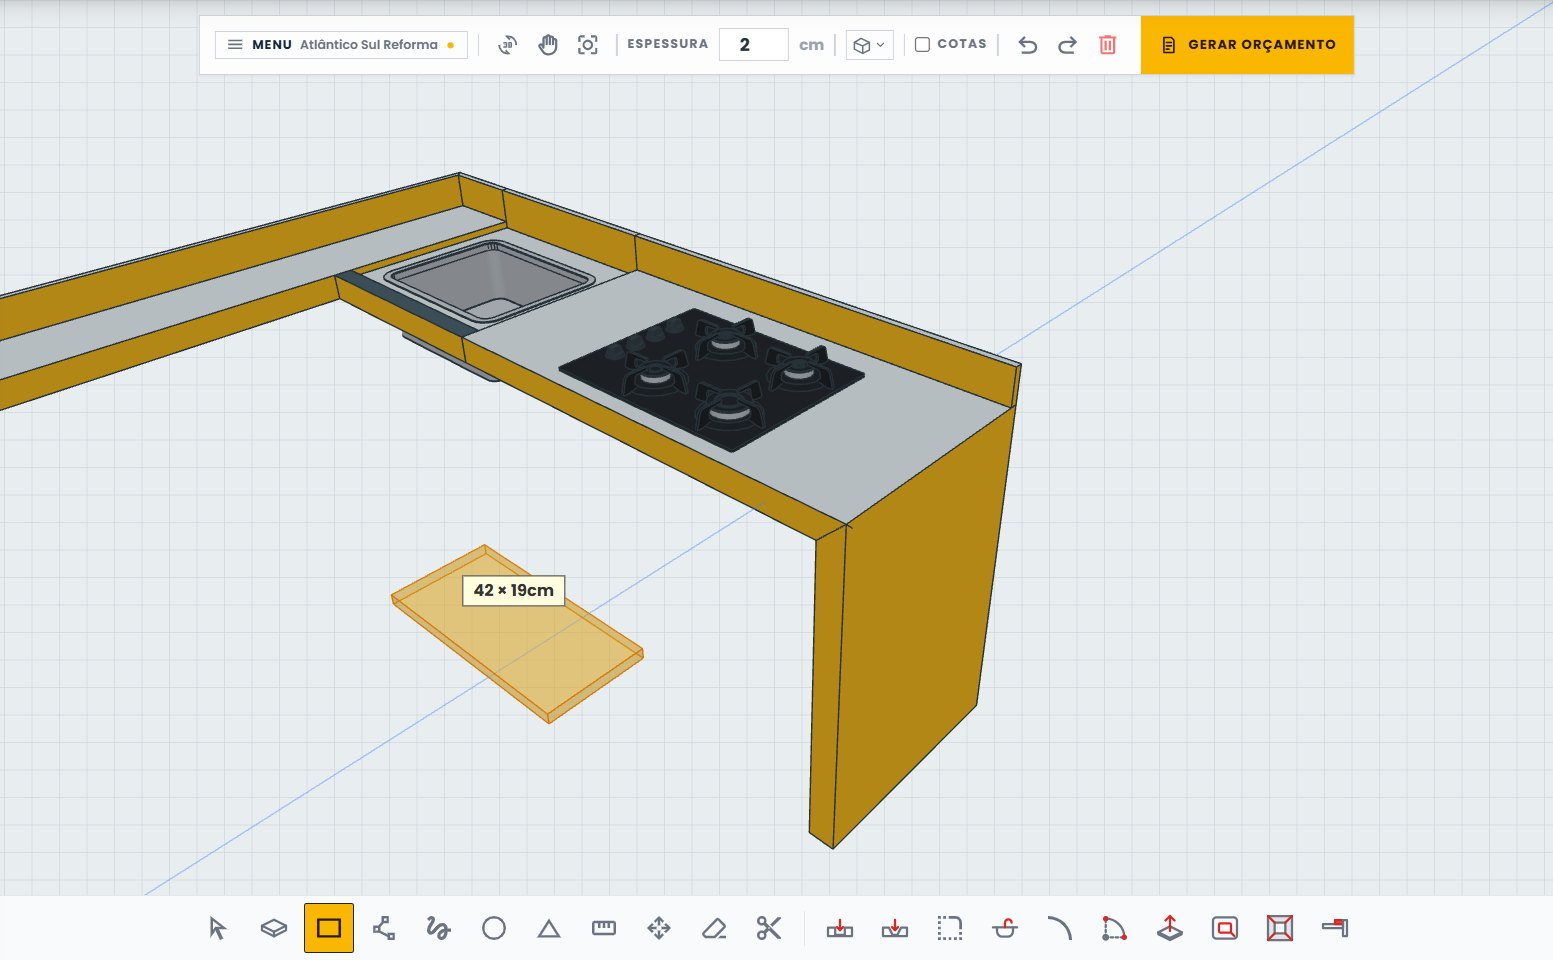The image size is (1553, 960).
Task: Click the red crossed square tool
Action: 1280,928
